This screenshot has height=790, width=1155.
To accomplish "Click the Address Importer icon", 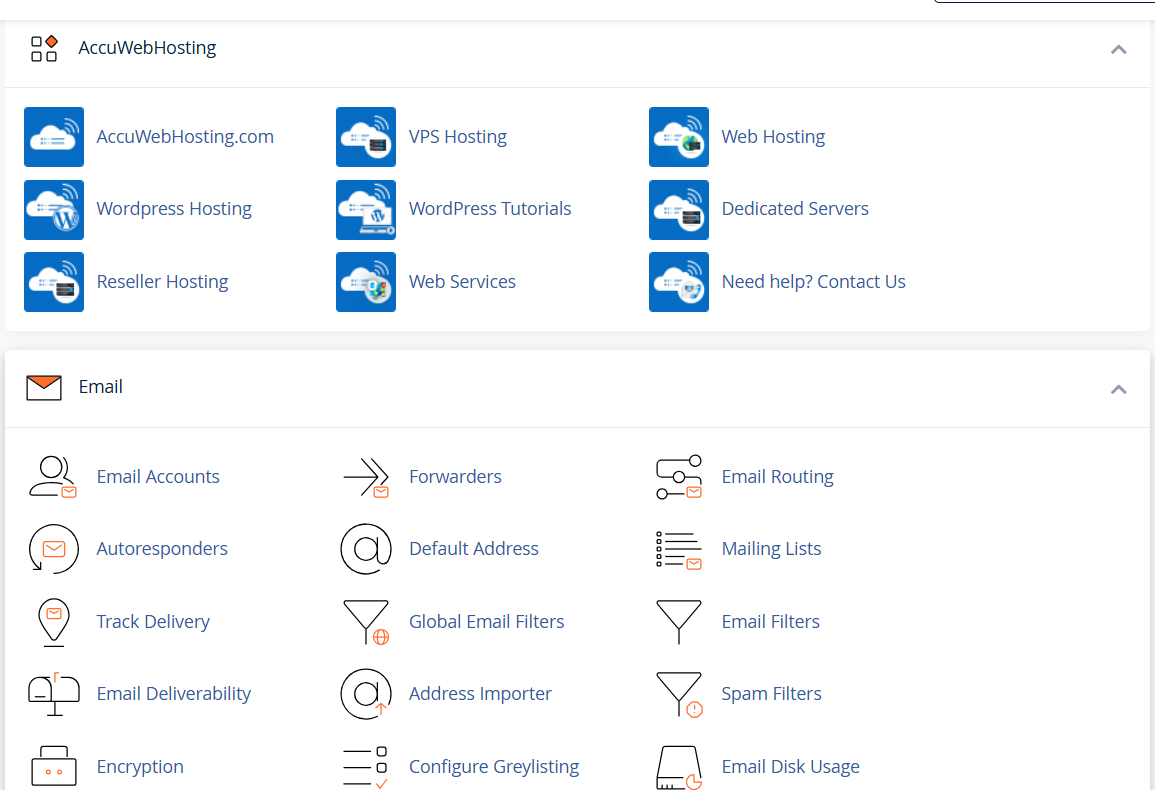I will click(366, 694).
